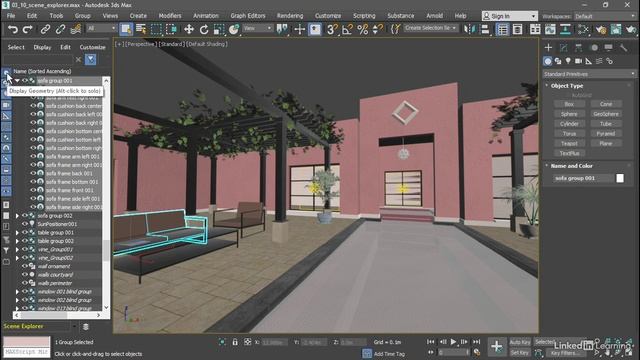This screenshot has height=360, width=640.
Task: Expand the vine_Group001 tree node
Action: [17, 249]
